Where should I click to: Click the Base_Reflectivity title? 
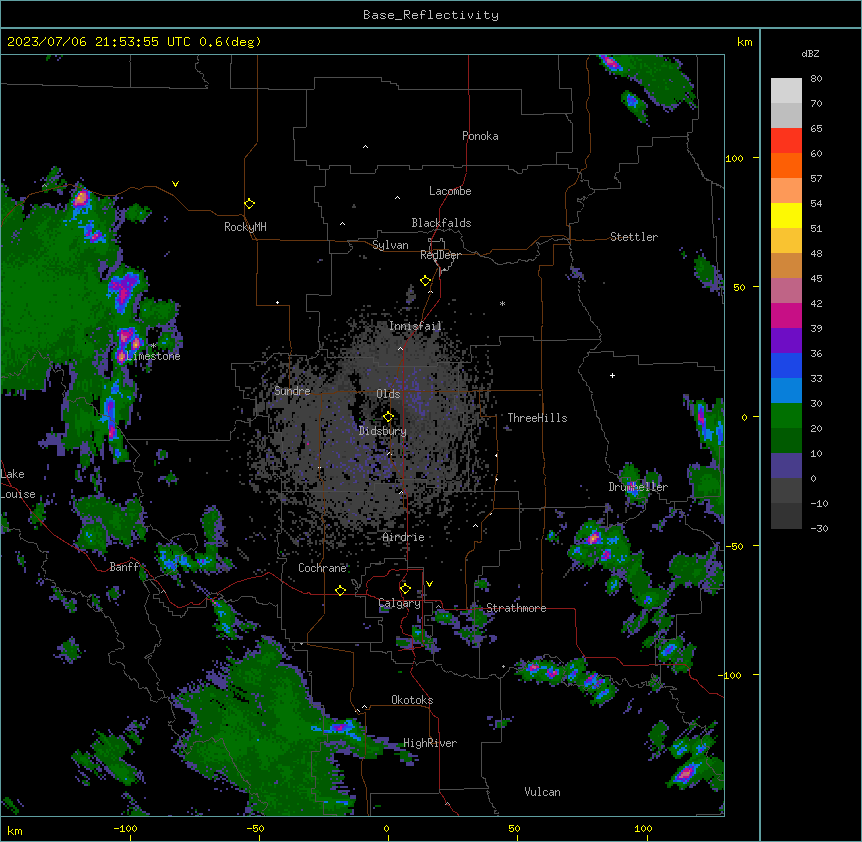coord(431,15)
